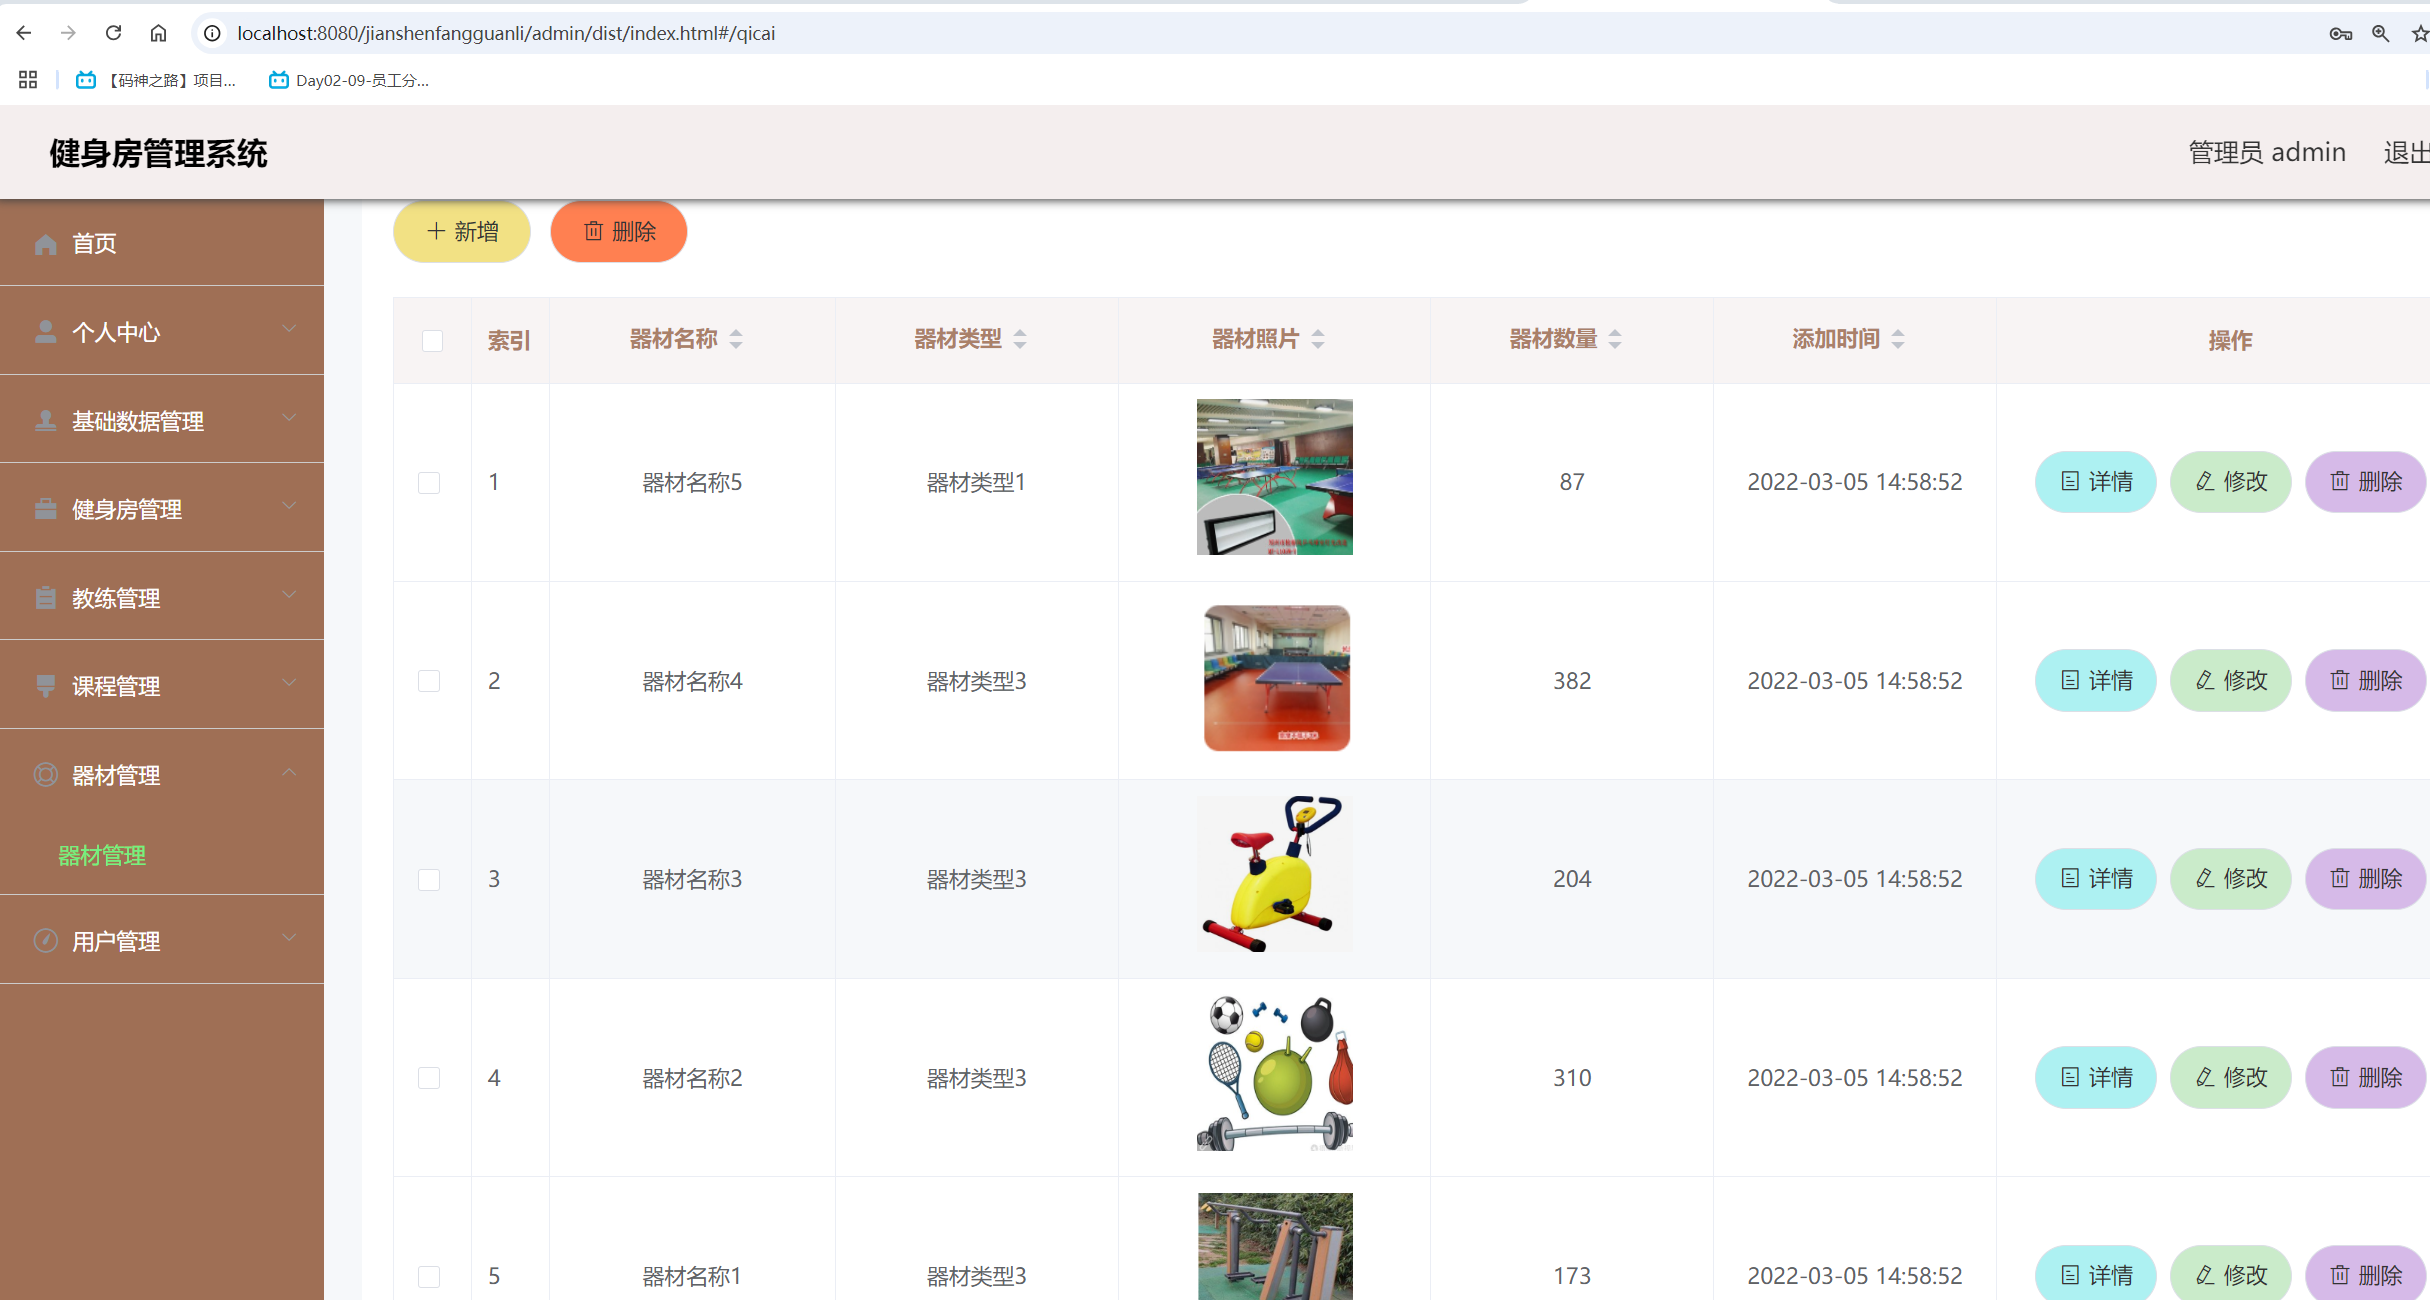Click the trash icon on the 删除 button
Viewport: 2430px width, 1300px height.
[594, 231]
